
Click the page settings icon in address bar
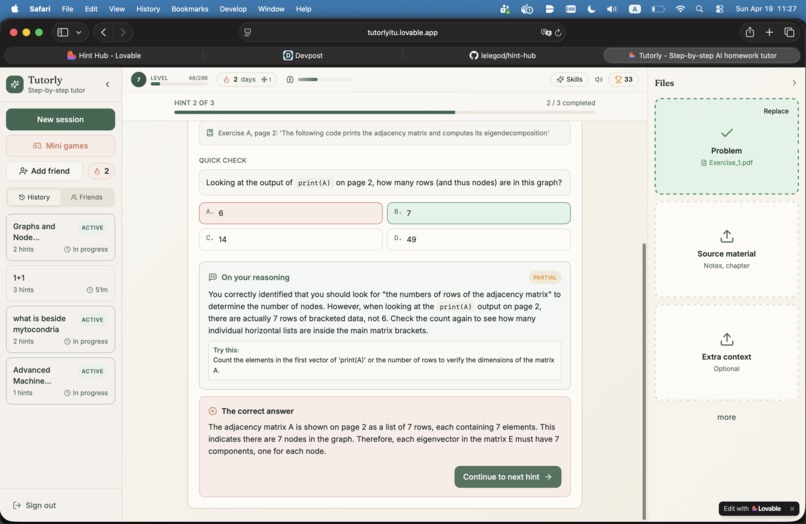tap(248, 32)
